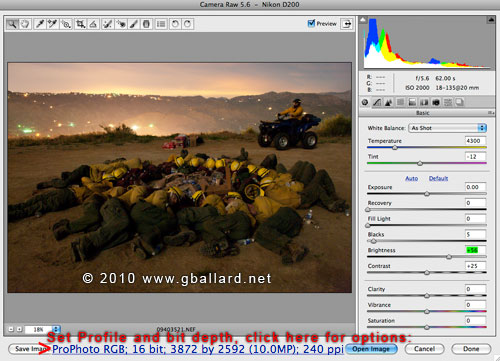Viewport: 500px width, 361px height.
Task: Click the Blacks value field showing 5
Action: 475,234
